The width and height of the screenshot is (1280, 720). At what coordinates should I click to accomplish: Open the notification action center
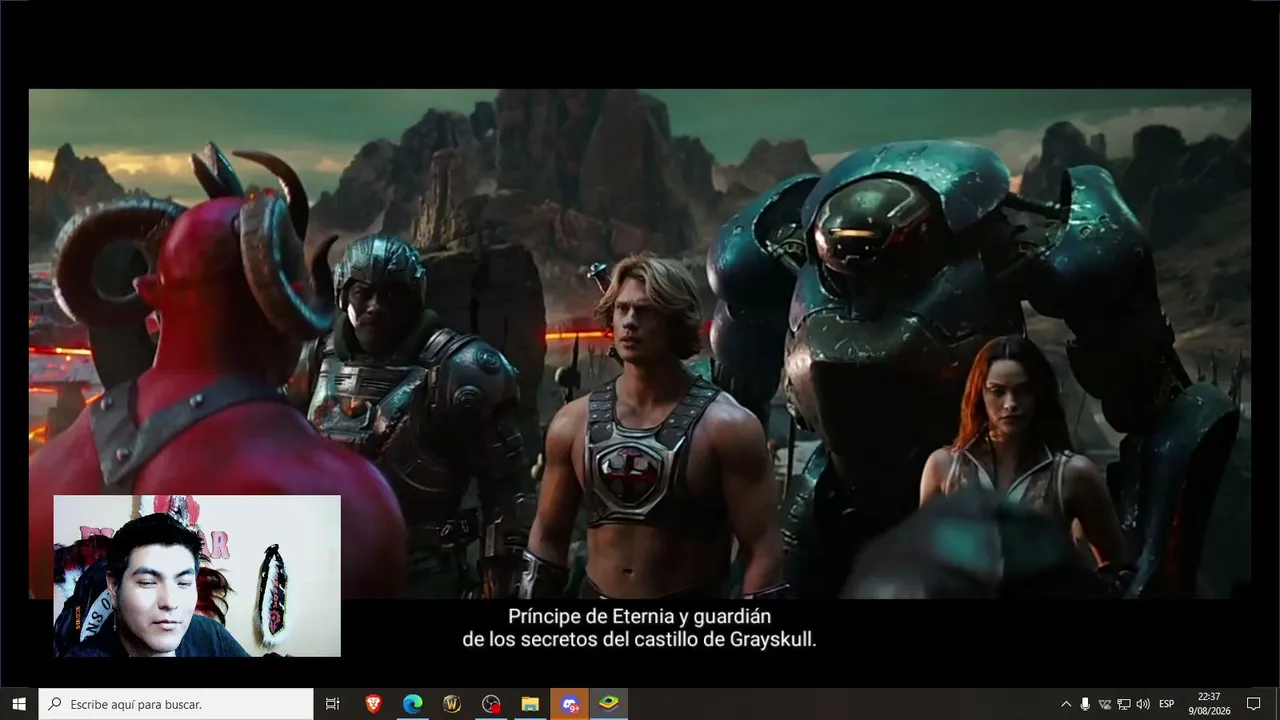click(1254, 704)
